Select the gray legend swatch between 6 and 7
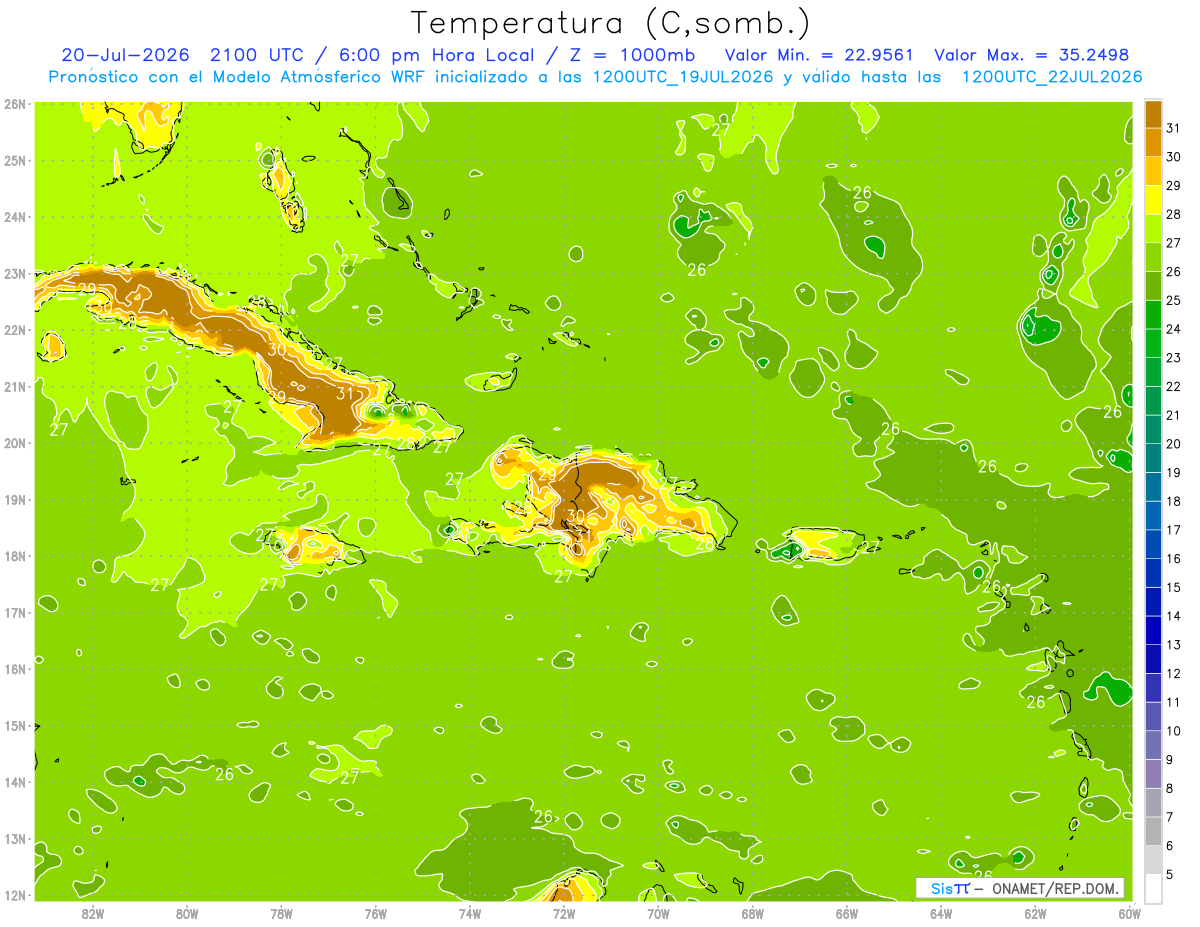 [x=1153, y=831]
